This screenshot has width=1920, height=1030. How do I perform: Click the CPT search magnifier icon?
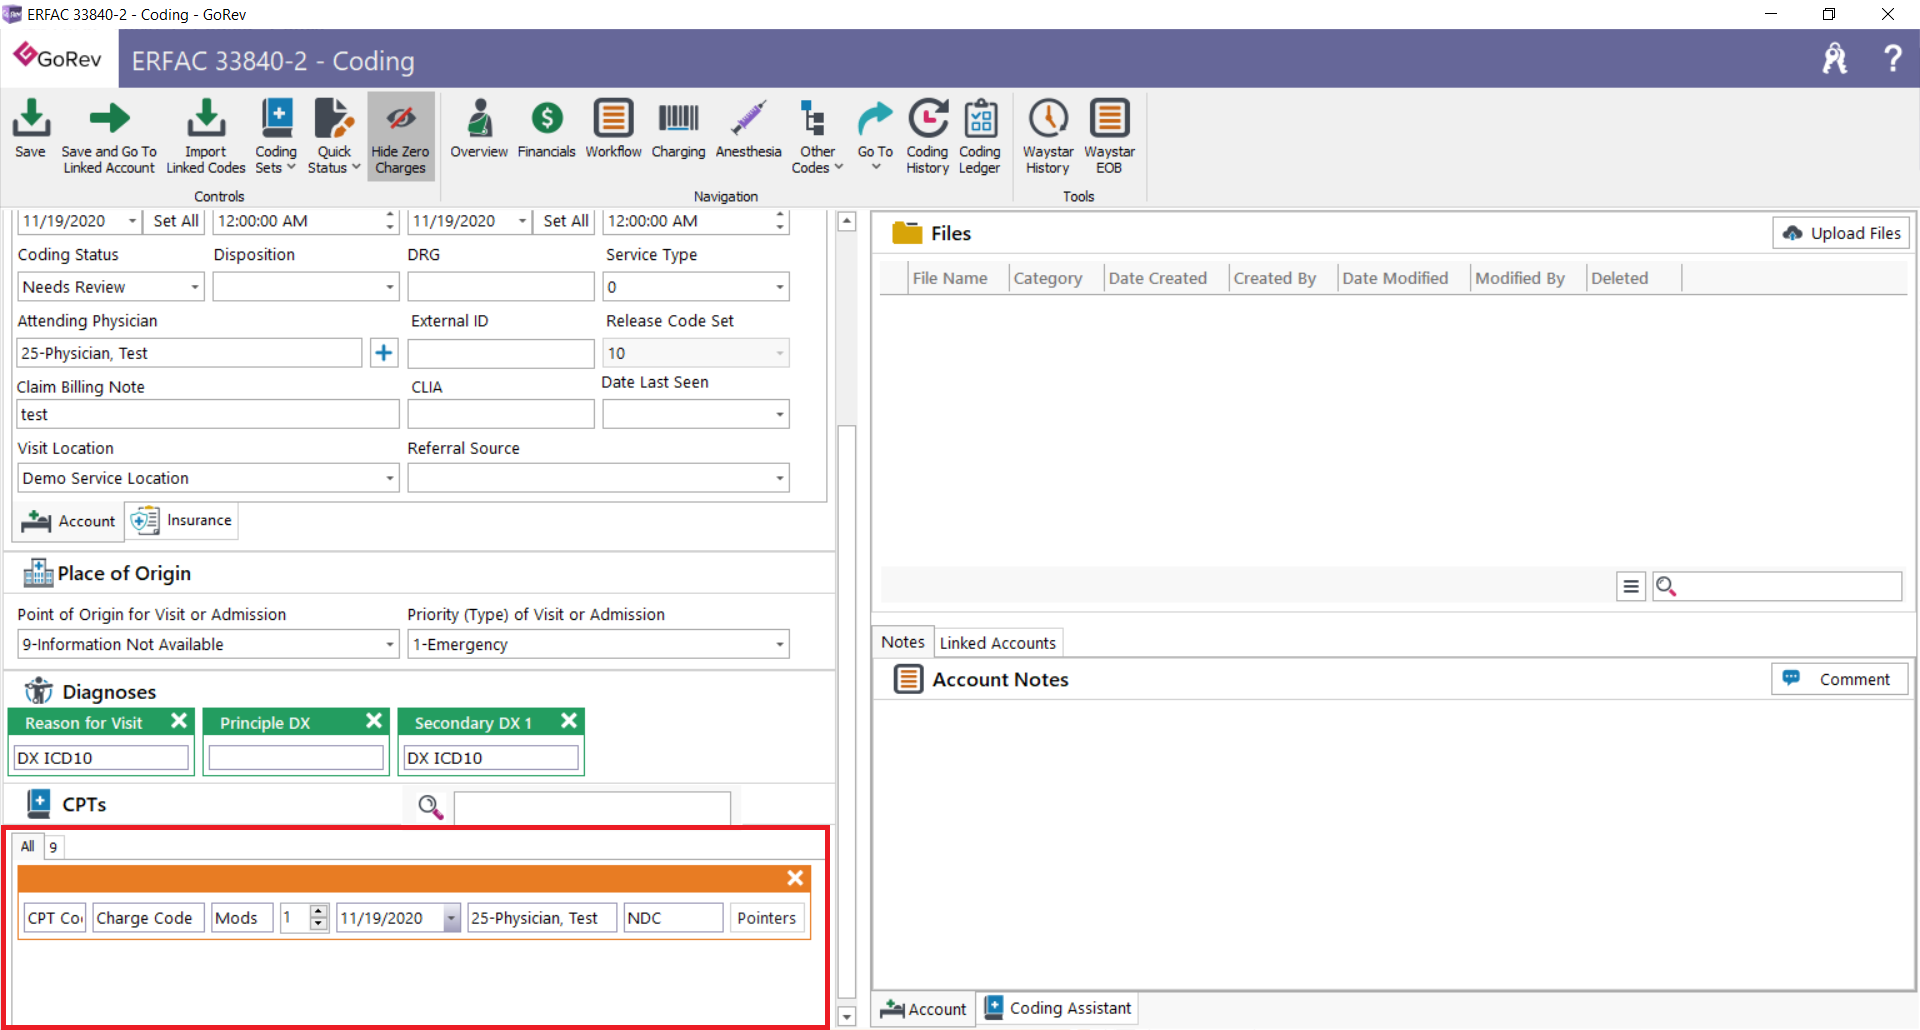430,807
